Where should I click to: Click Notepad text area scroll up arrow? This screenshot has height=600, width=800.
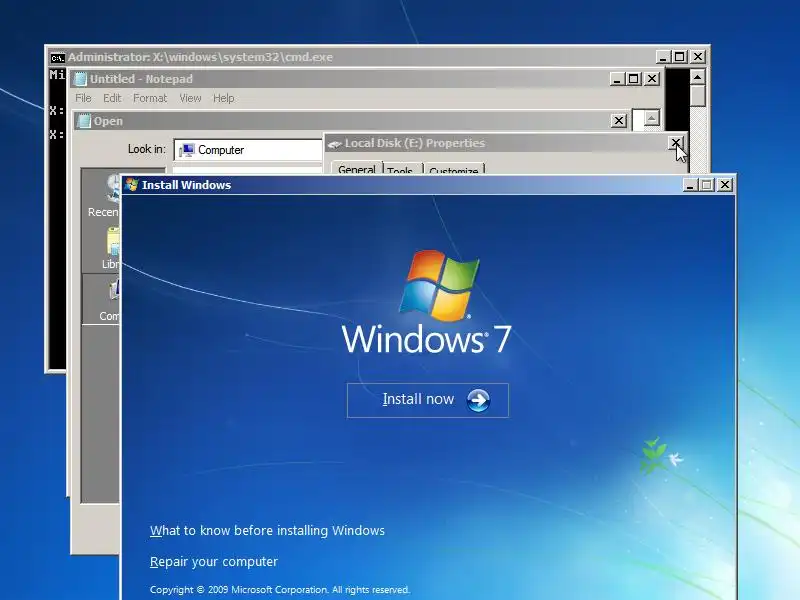(x=651, y=118)
